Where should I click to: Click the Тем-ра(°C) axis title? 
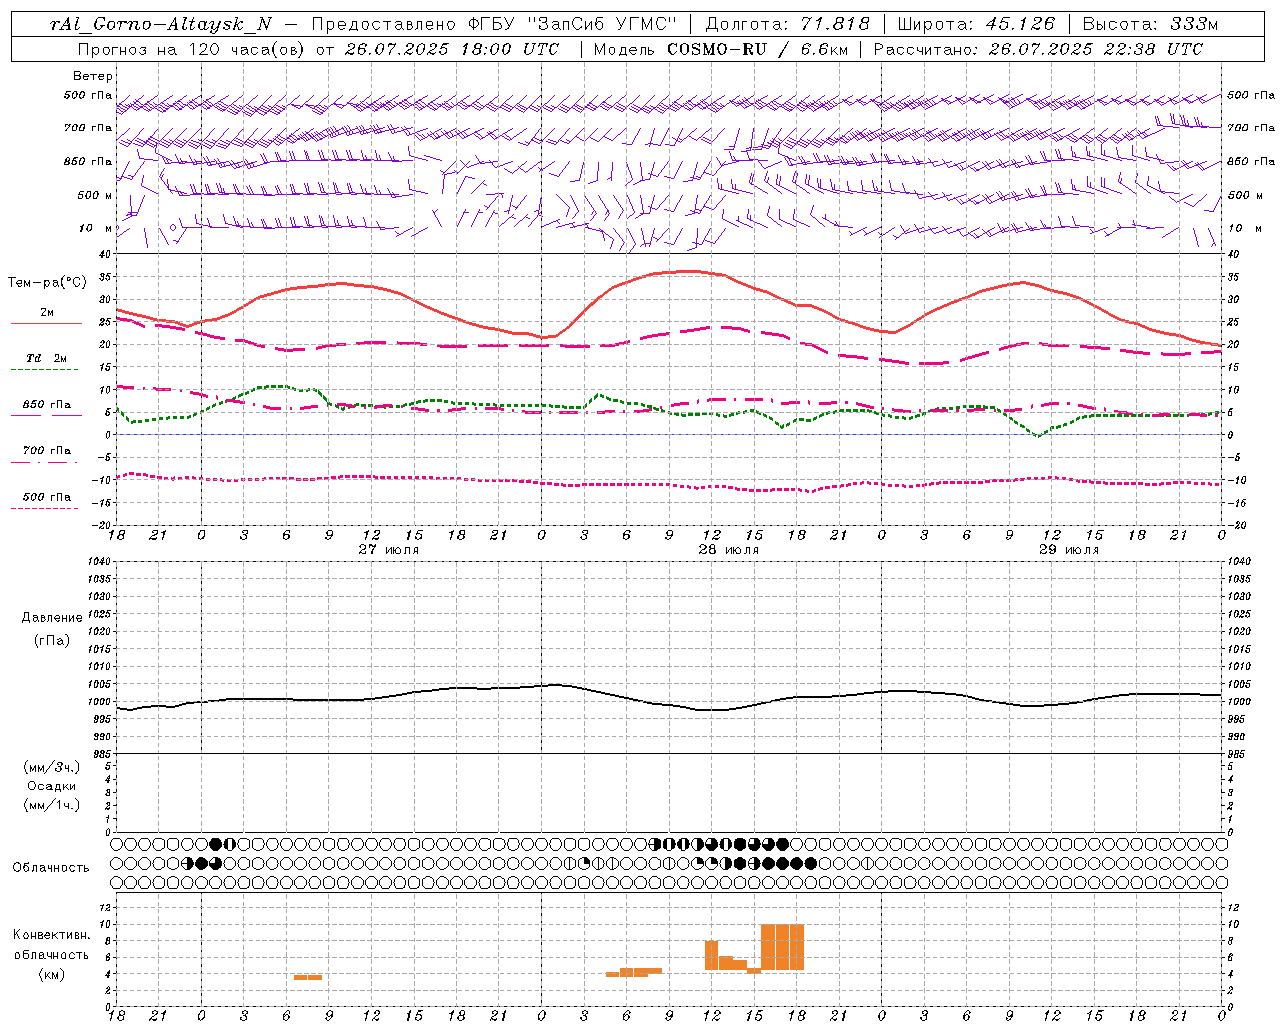[46, 283]
